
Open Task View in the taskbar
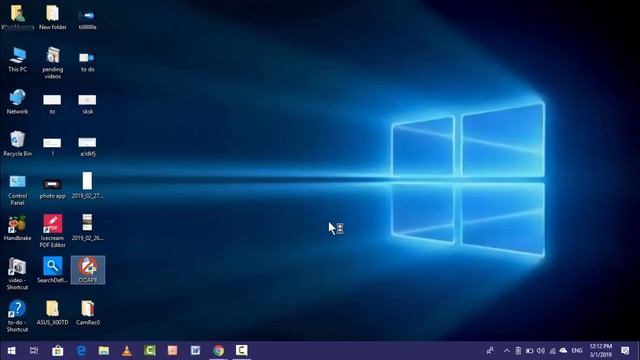coord(34,351)
